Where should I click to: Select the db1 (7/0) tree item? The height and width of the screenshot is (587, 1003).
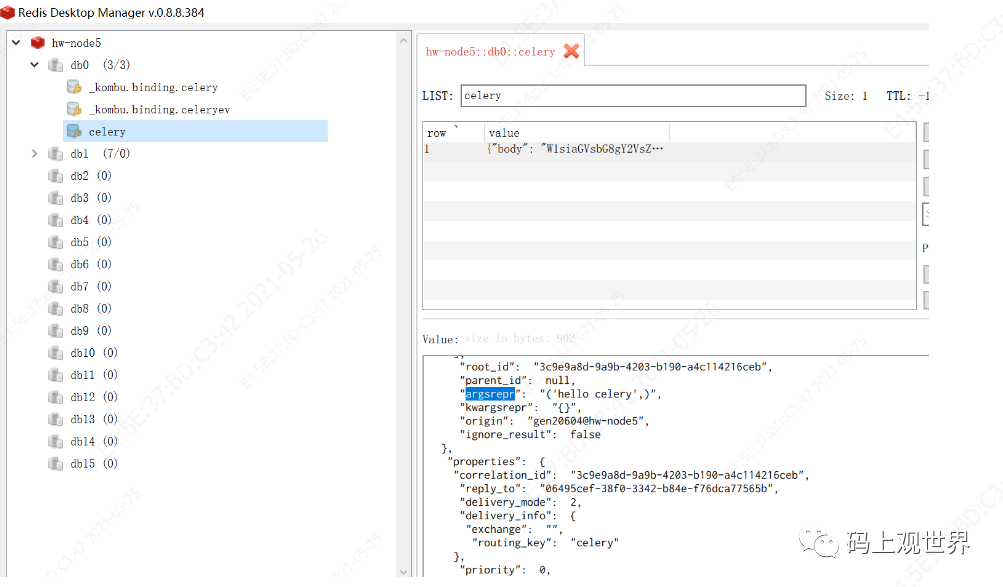tap(100, 153)
